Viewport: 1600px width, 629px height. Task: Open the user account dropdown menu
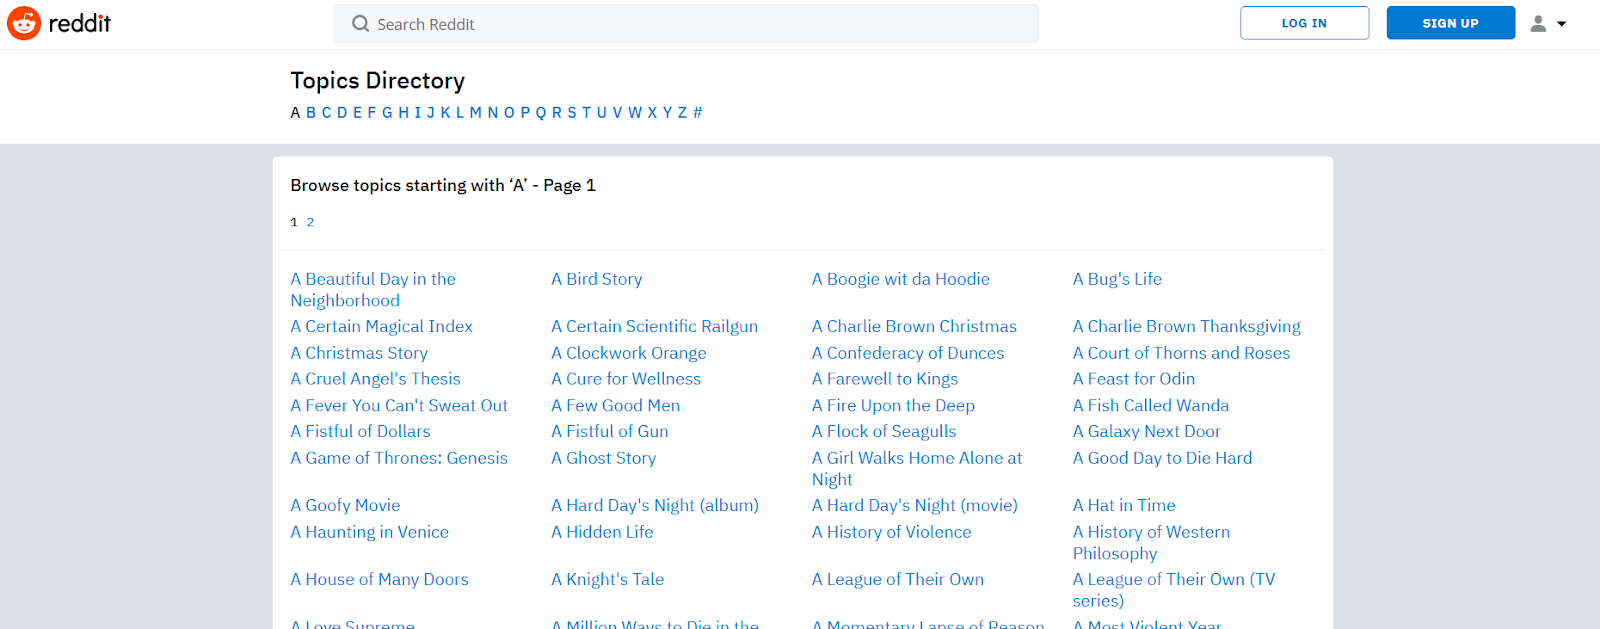[1548, 23]
